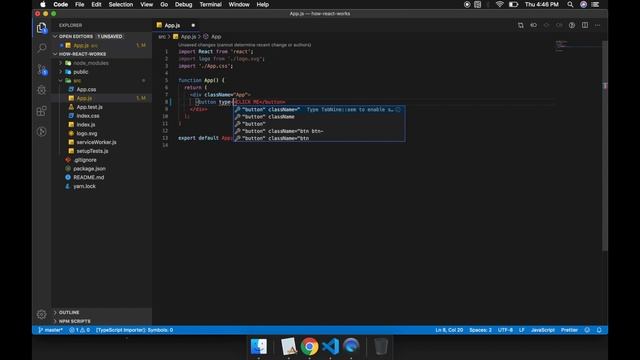Open README.md in the file tree
Image resolution: width=640 pixels, height=360 pixels.
pyautogui.click(x=88, y=178)
